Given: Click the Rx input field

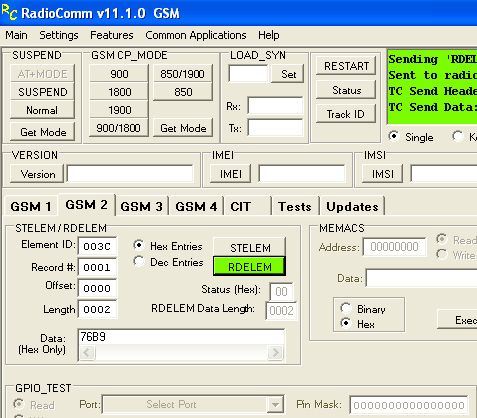Looking at the screenshot, I should pyautogui.click(x=275, y=106).
